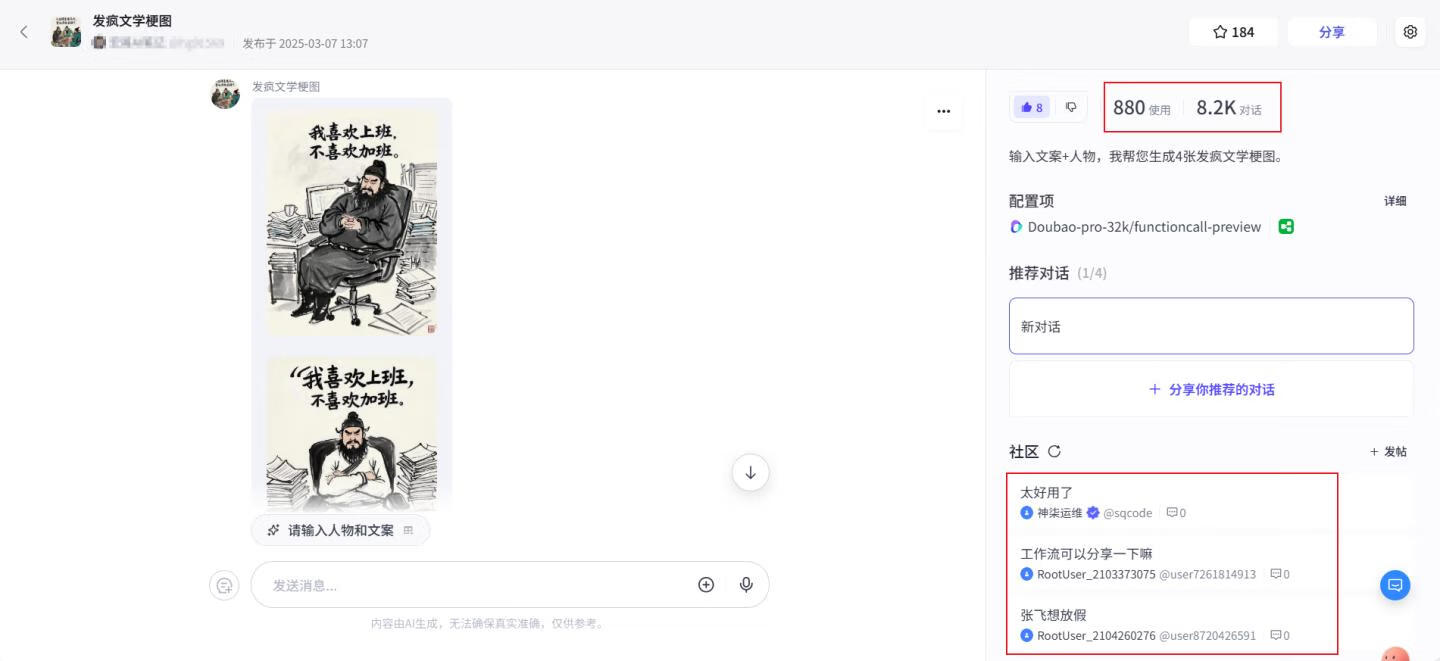Image resolution: width=1440 pixels, height=661 pixels.
Task: Select the 新对话 recommended conversation
Action: (x=1211, y=326)
